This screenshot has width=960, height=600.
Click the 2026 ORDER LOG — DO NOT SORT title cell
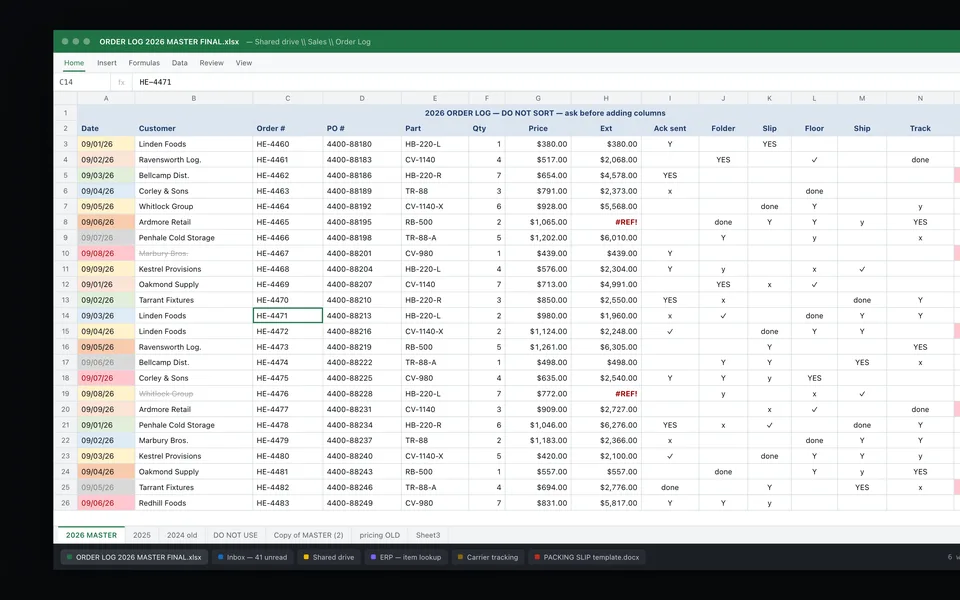point(545,113)
